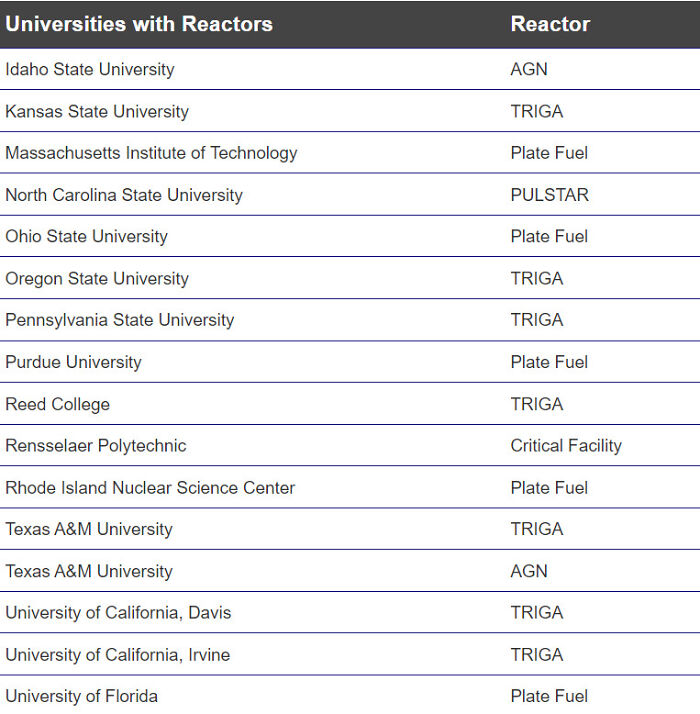Viewport: 700px width, 714px height.
Task: Click Pennsylvania State University entry
Action: [x=120, y=320]
